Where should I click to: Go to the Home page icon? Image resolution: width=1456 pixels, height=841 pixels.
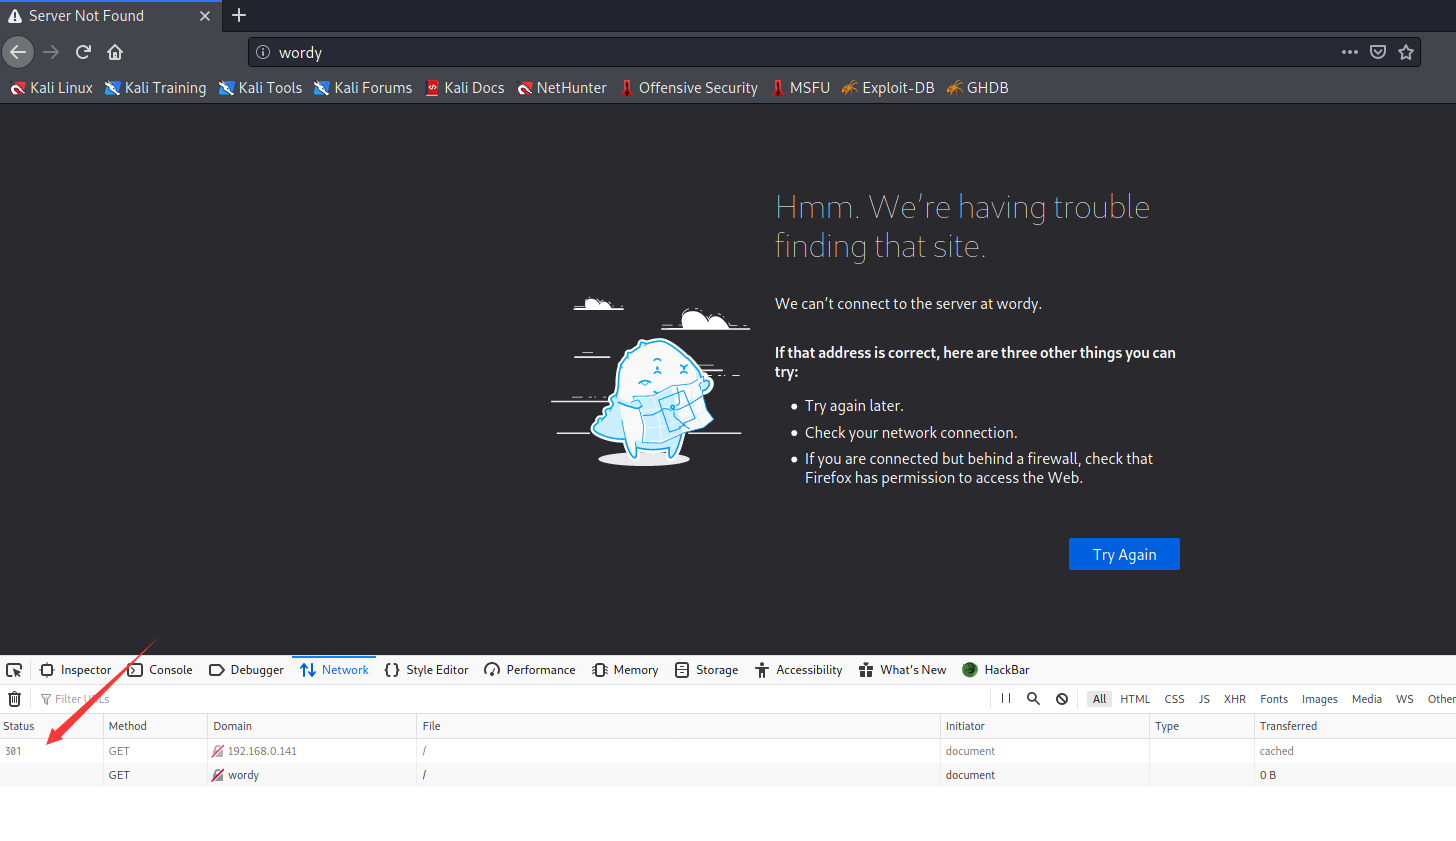click(x=115, y=52)
